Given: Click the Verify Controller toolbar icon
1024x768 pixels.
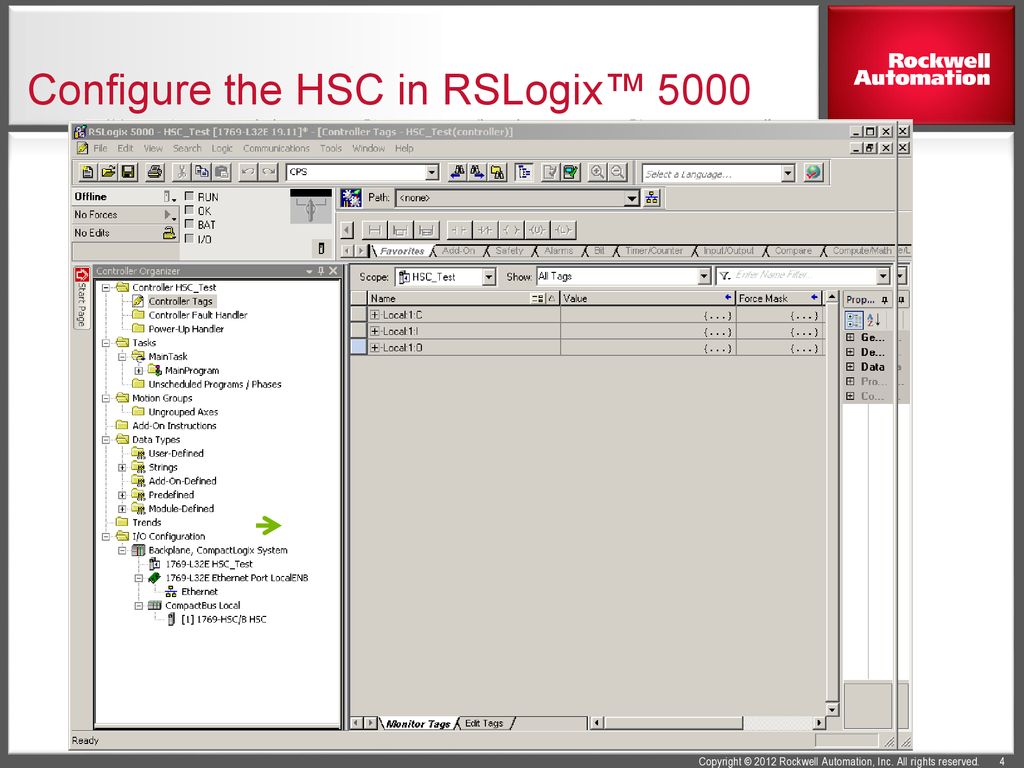Looking at the screenshot, I should [x=571, y=172].
